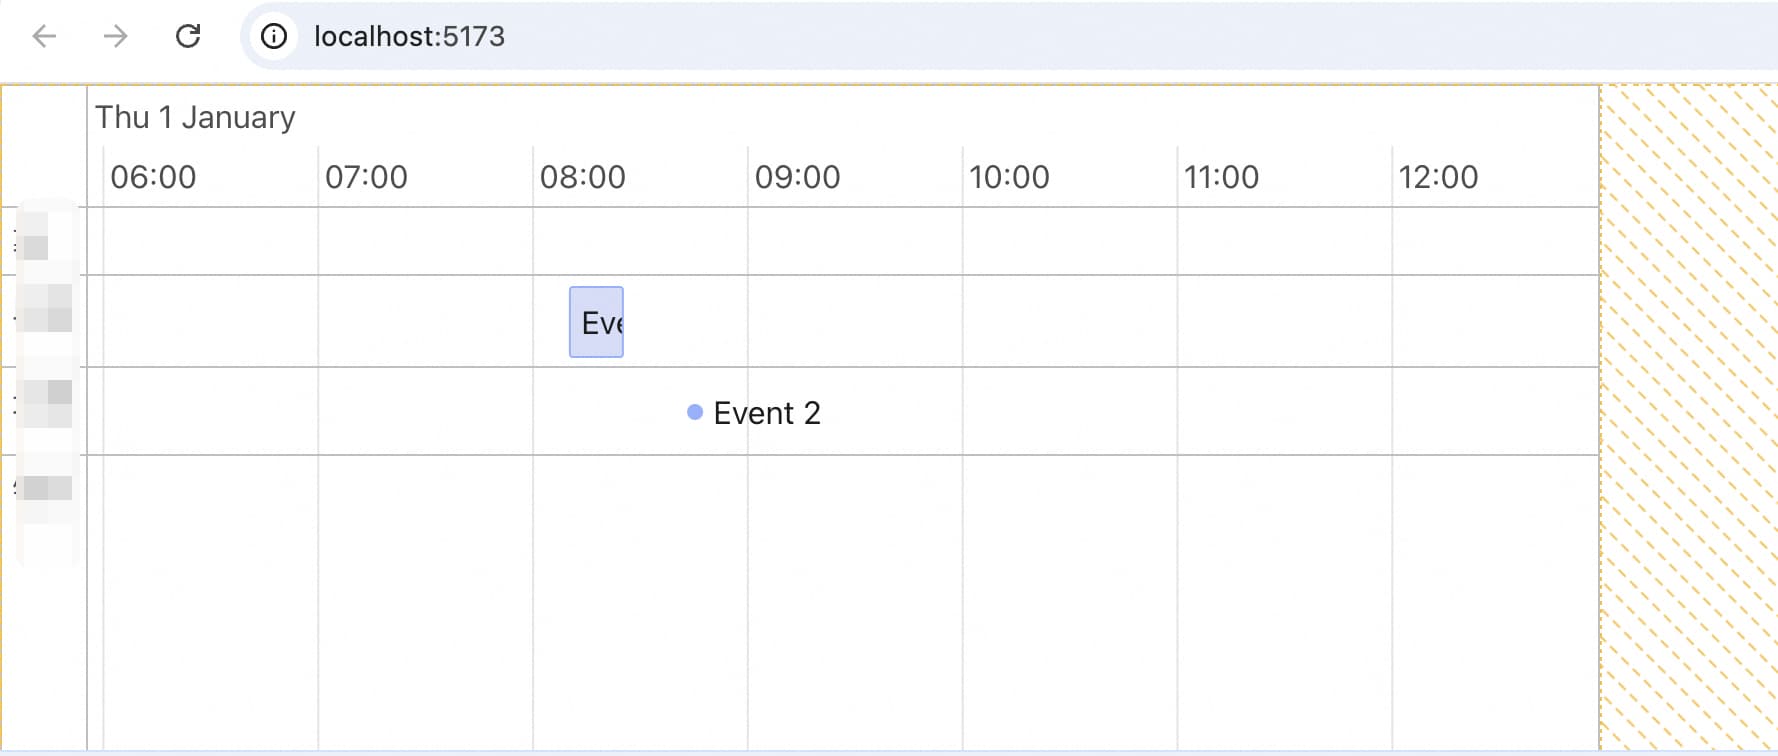Select the fourth blurred resource row label
Screen dimensions: 1778x756
(46, 488)
